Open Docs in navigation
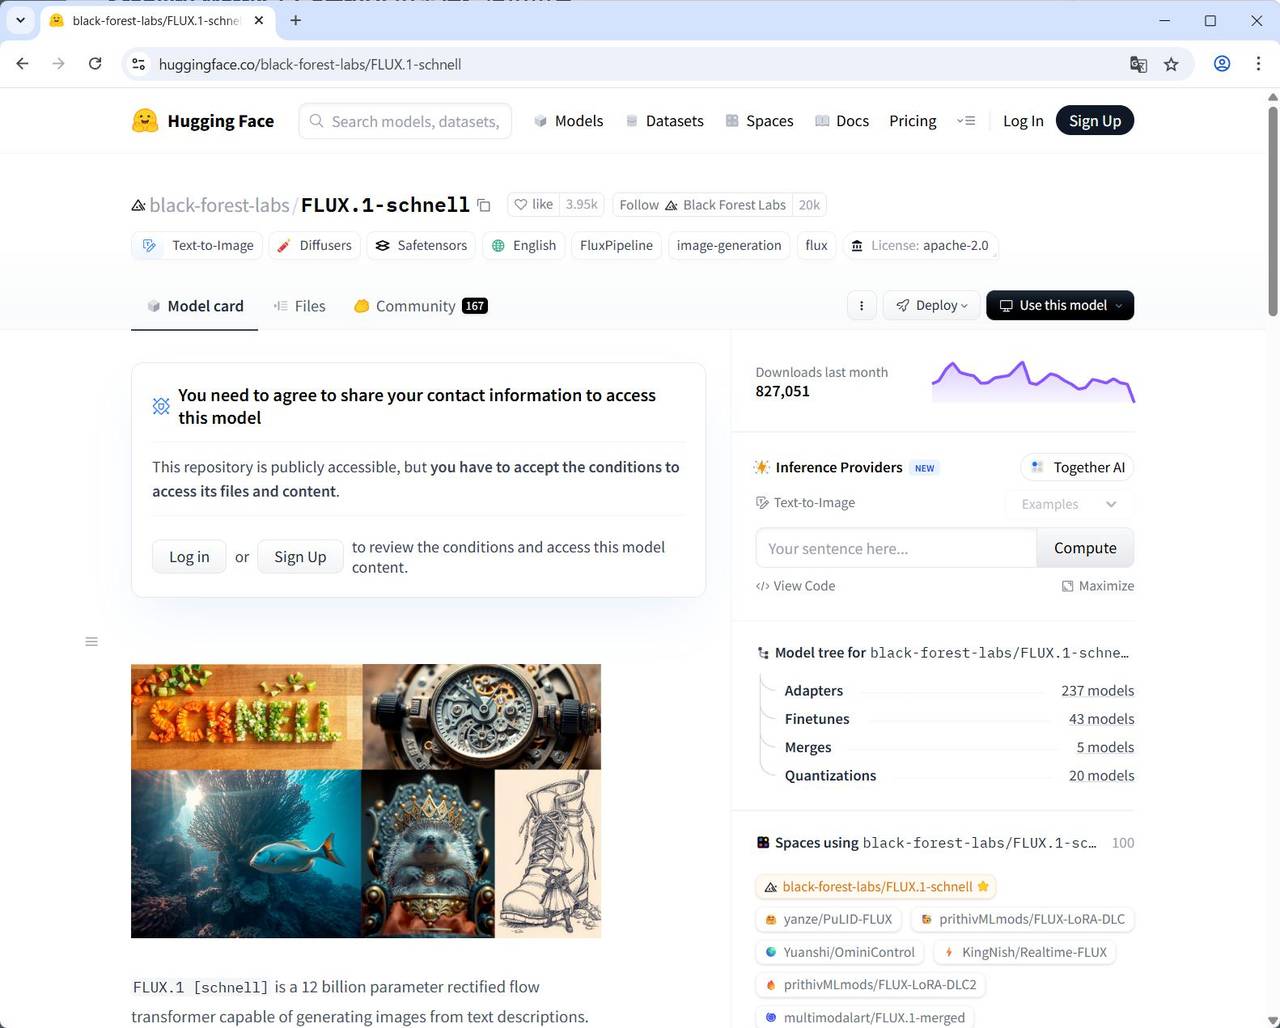The width and height of the screenshot is (1280, 1028). point(841,121)
